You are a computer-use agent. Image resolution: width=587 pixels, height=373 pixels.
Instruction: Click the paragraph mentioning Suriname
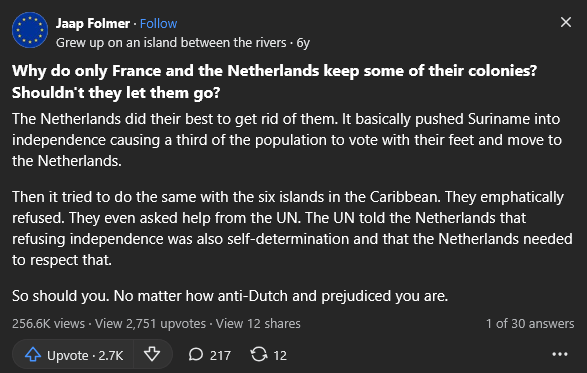(x=287, y=140)
